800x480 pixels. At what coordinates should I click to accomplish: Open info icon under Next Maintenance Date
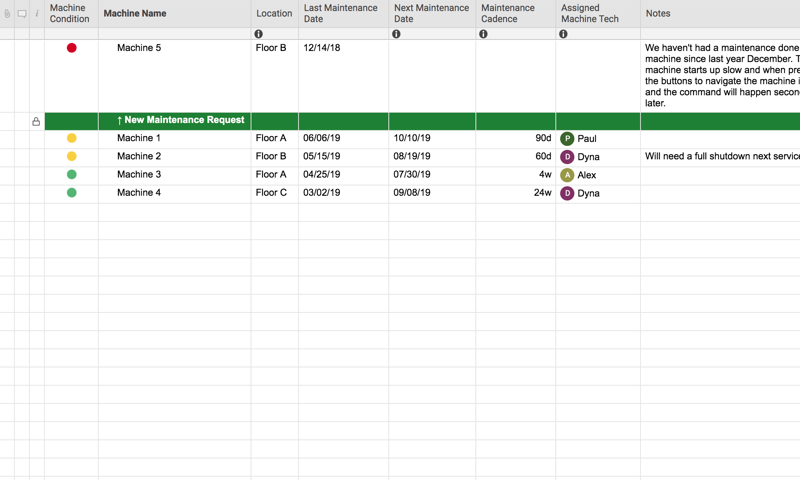pyautogui.click(x=396, y=34)
